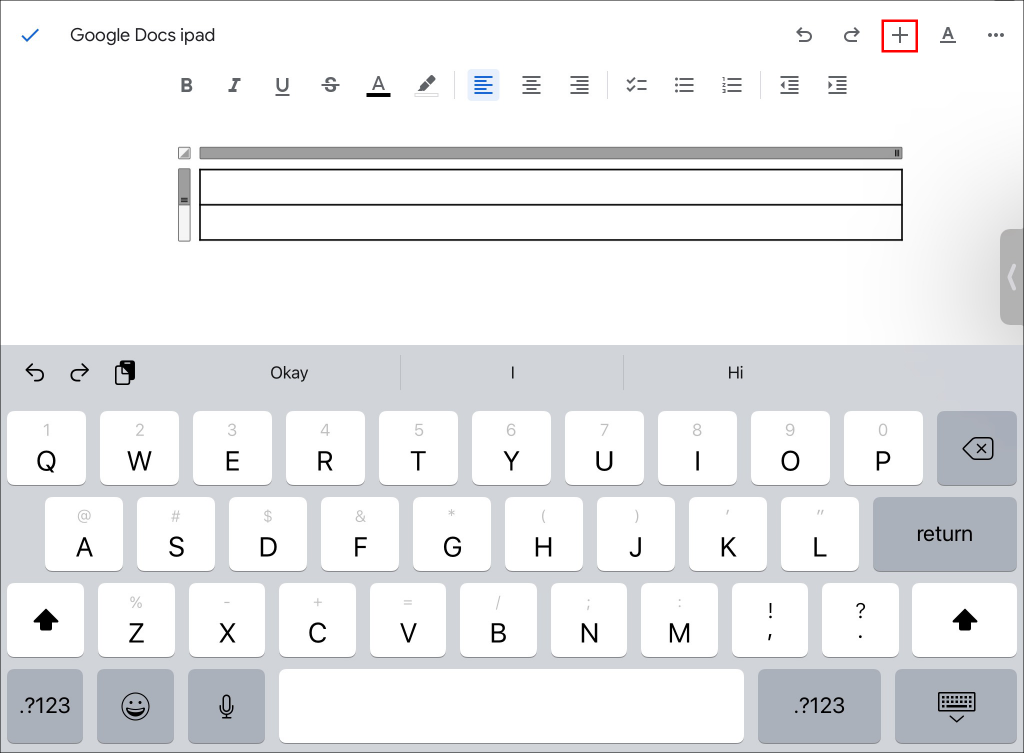This screenshot has height=753, width=1024.
Task: Open text formatting options via the A icon
Action: [948, 35]
